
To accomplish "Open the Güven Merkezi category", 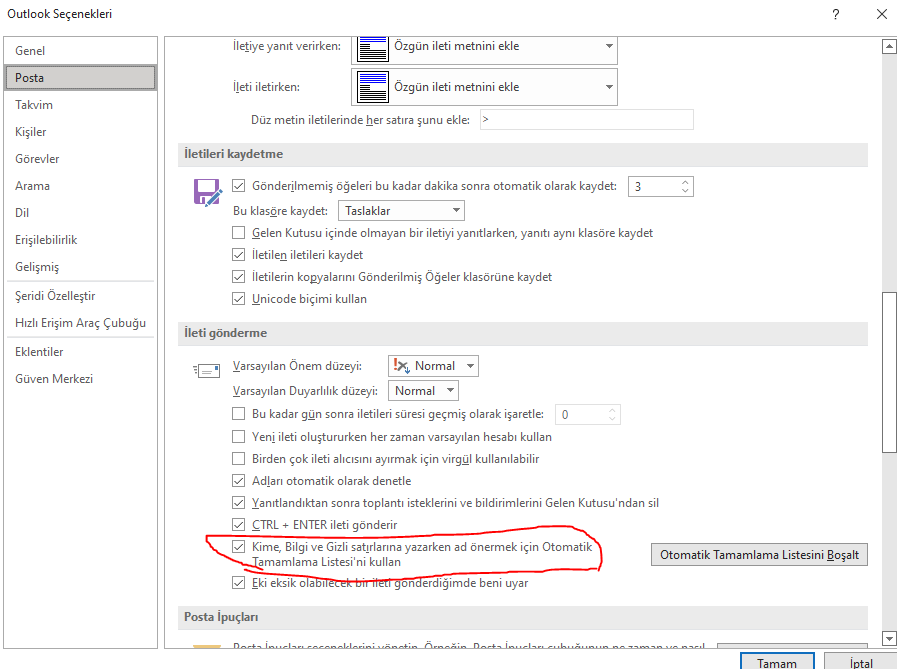I will click(80, 379).
